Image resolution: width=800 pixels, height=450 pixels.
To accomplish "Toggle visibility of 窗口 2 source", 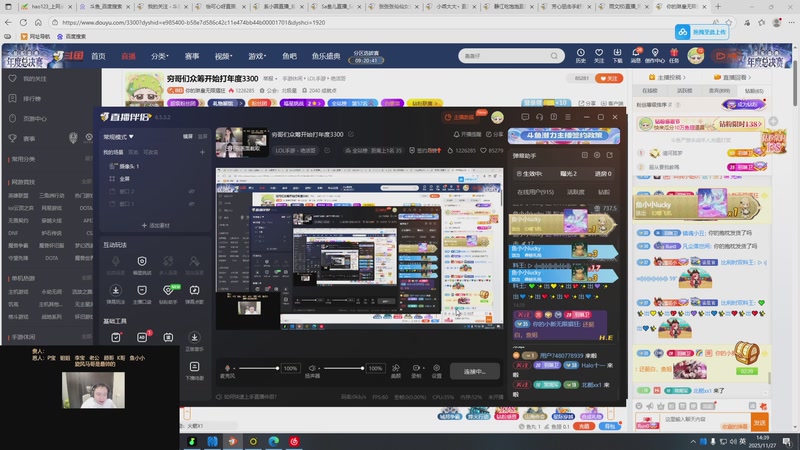I will pyautogui.click(x=192, y=191).
